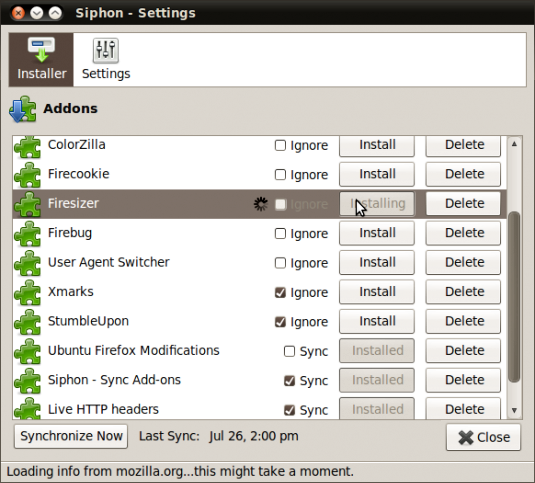Click the Firesizer puzzle piece icon
This screenshot has height=483, width=535.
[27, 204]
